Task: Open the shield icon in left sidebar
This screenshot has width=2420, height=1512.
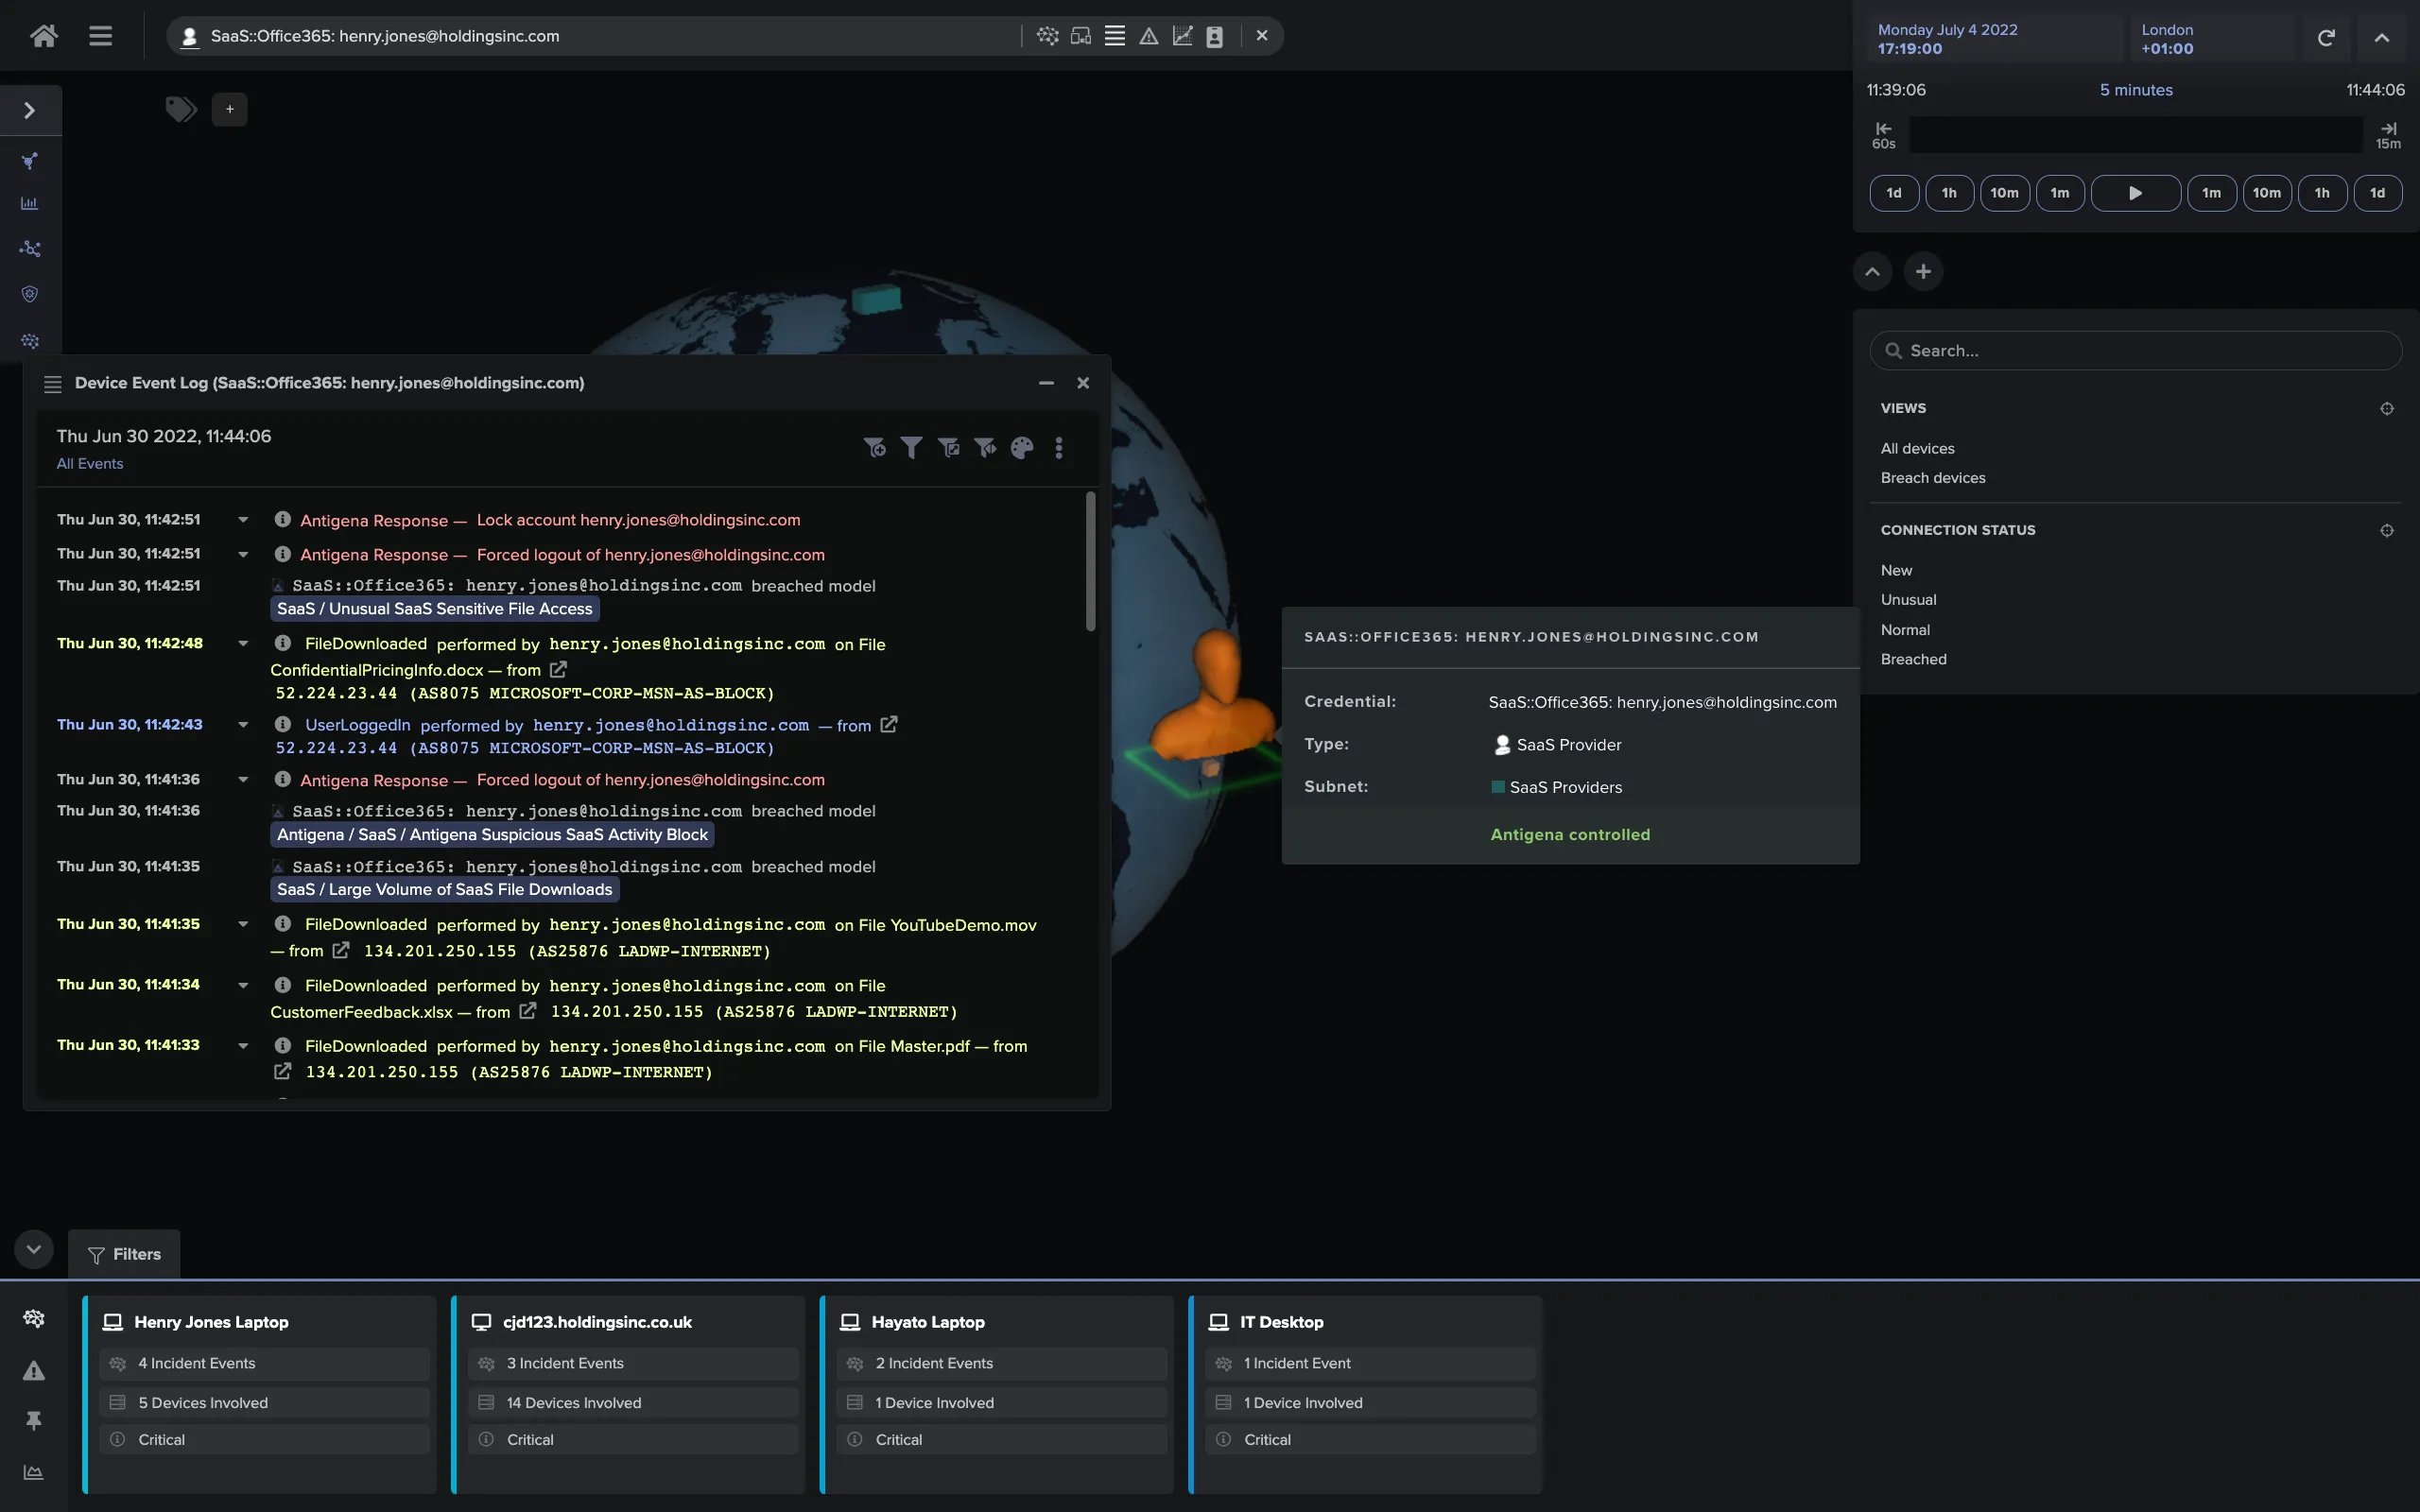Action: [x=30, y=294]
